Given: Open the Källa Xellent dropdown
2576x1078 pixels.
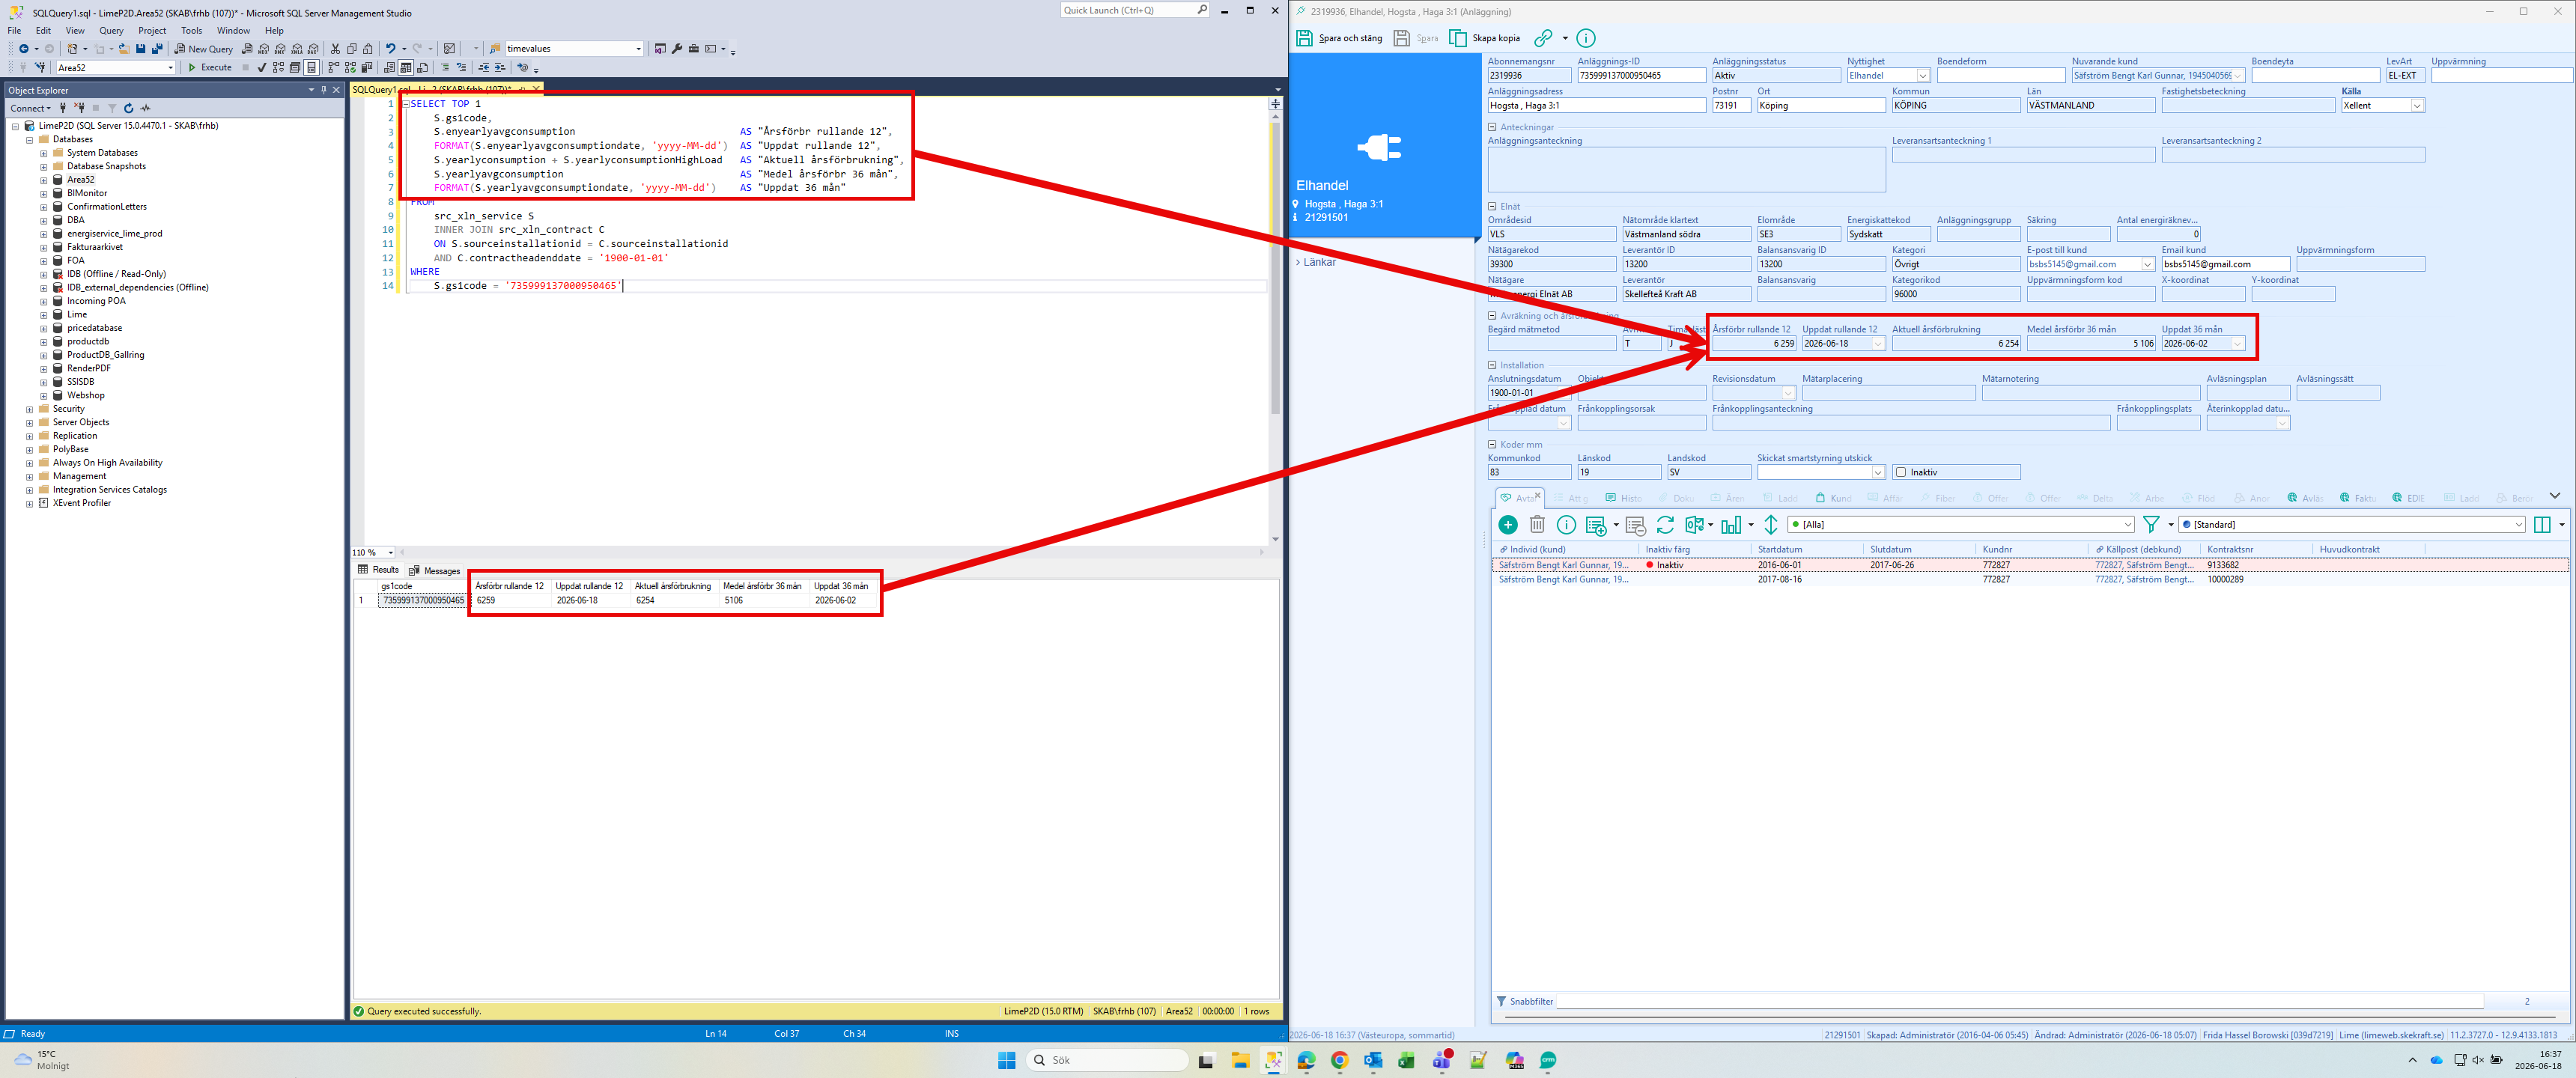Looking at the screenshot, I should (x=2417, y=106).
